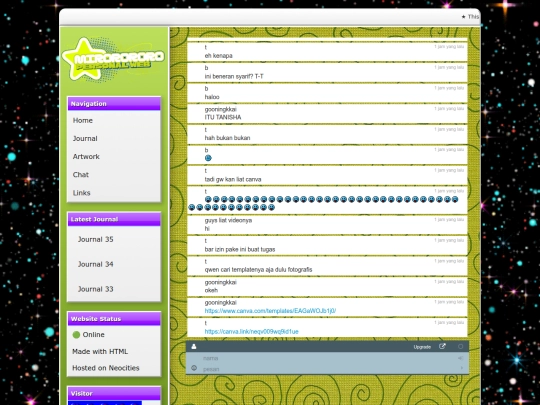
Task: Open the emoji picker beside pesan field
Action: tap(194, 368)
